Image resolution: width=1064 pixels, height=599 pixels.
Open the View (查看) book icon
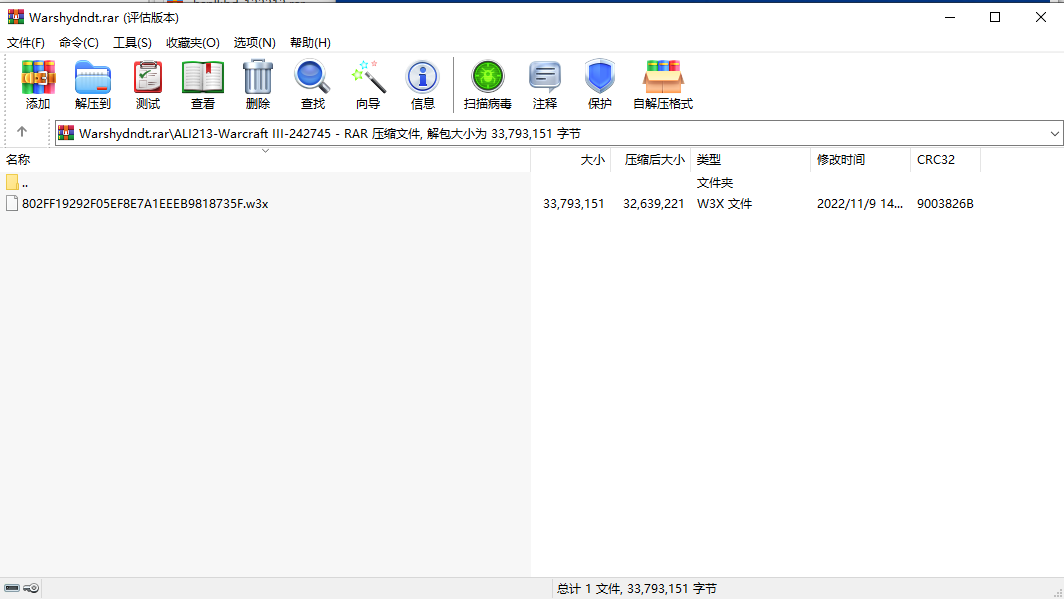203,84
